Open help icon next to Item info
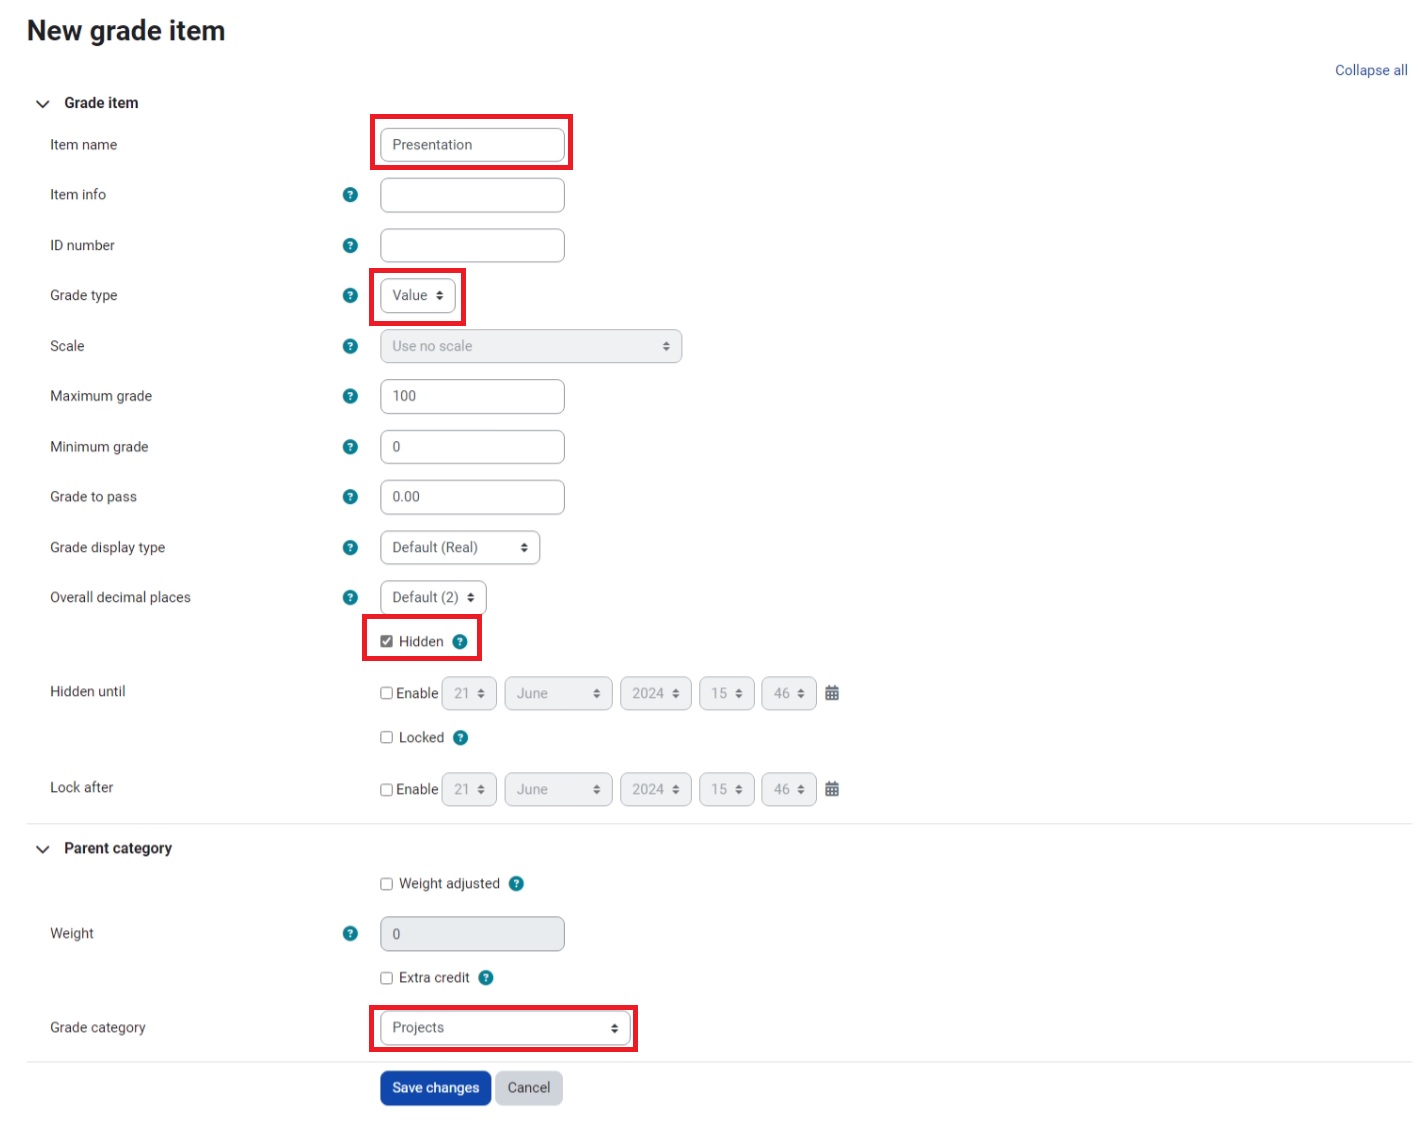 (350, 195)
